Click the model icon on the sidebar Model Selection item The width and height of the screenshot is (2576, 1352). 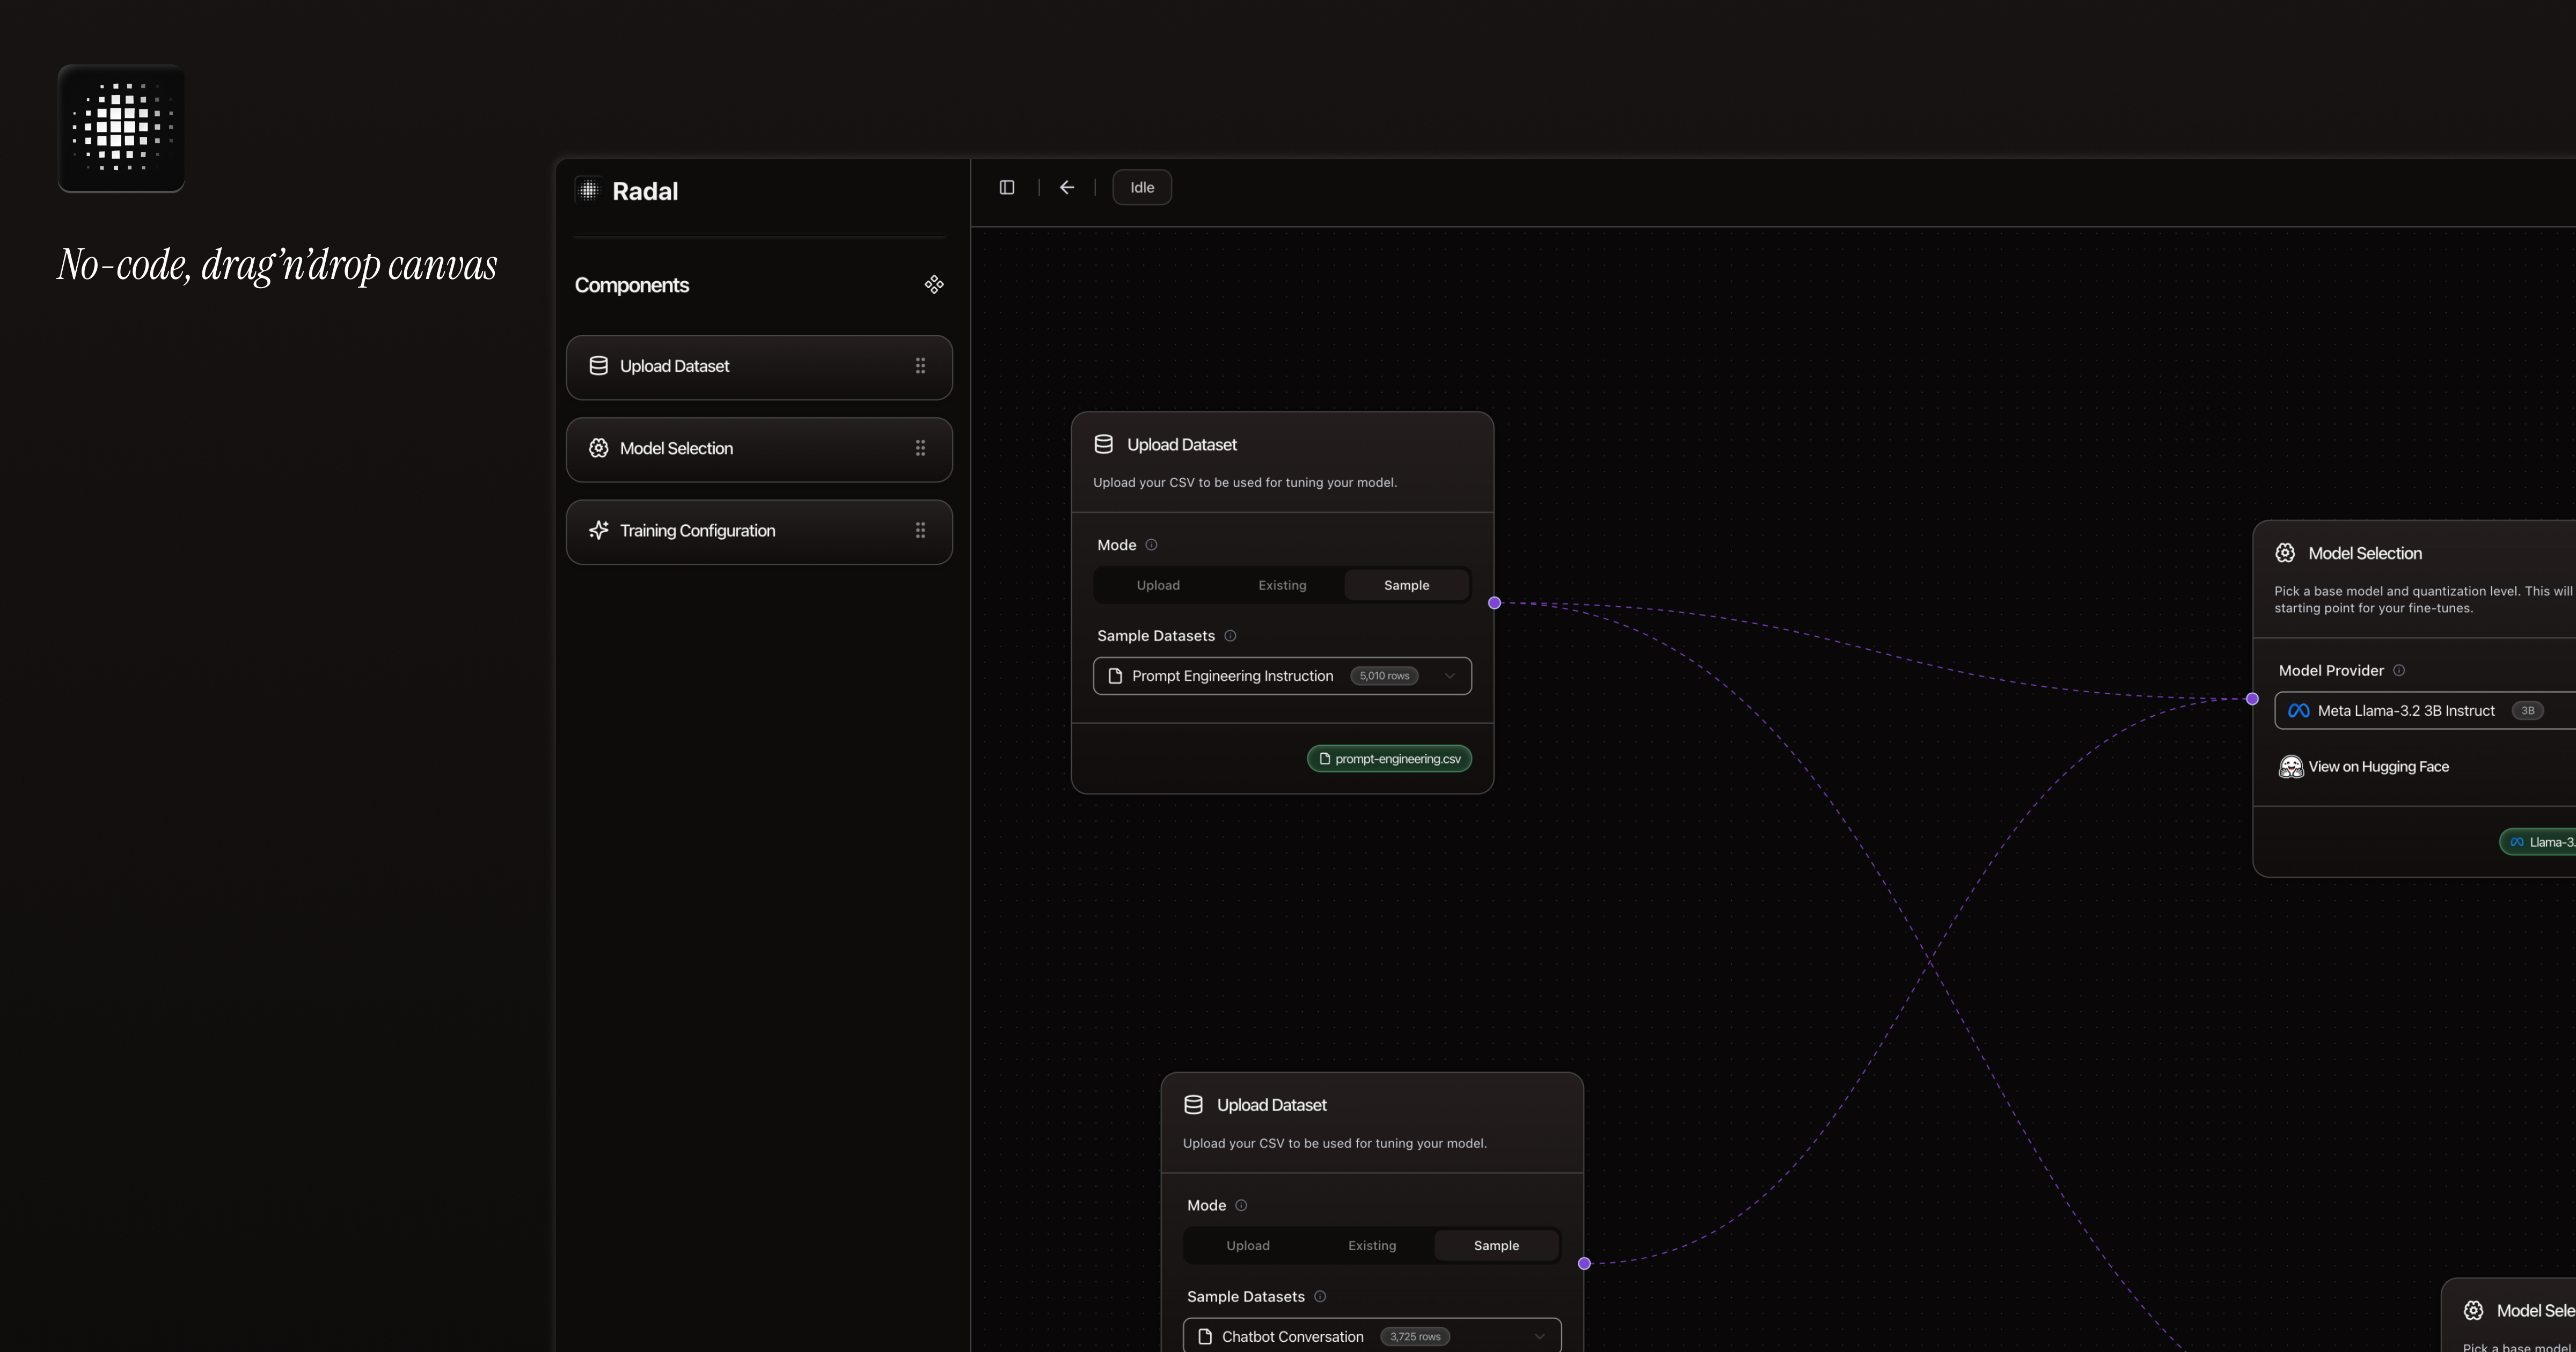click(599, 448)
